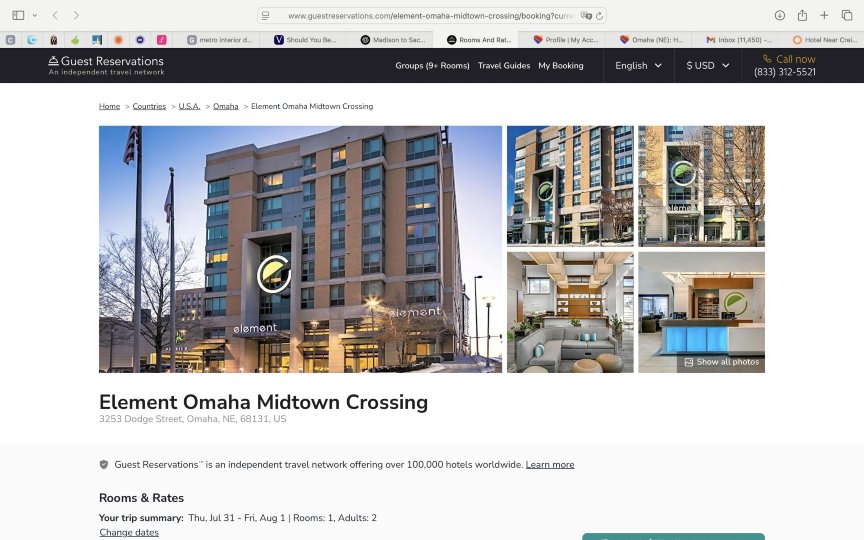
Task: Click the Share icon in Safari toolbar
Action: [802, 15]
